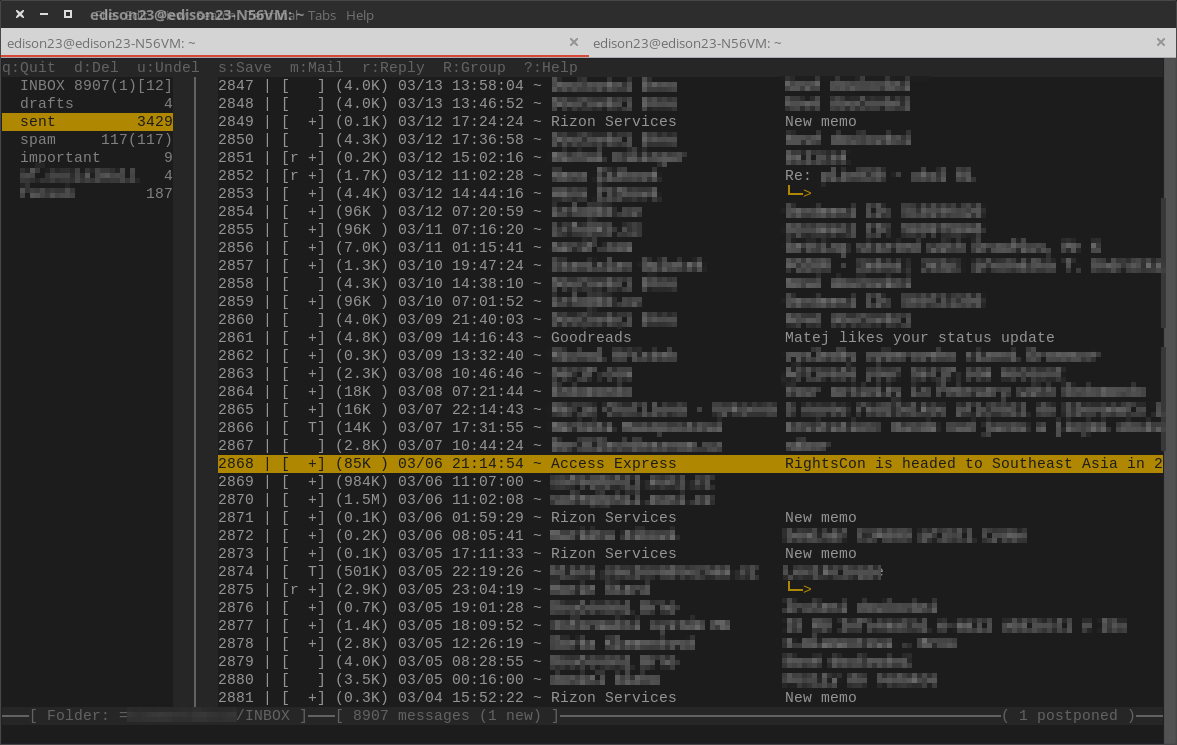Screen dimensions: 1177x745
Task: Select the spam folder
Action: point(38,140)
